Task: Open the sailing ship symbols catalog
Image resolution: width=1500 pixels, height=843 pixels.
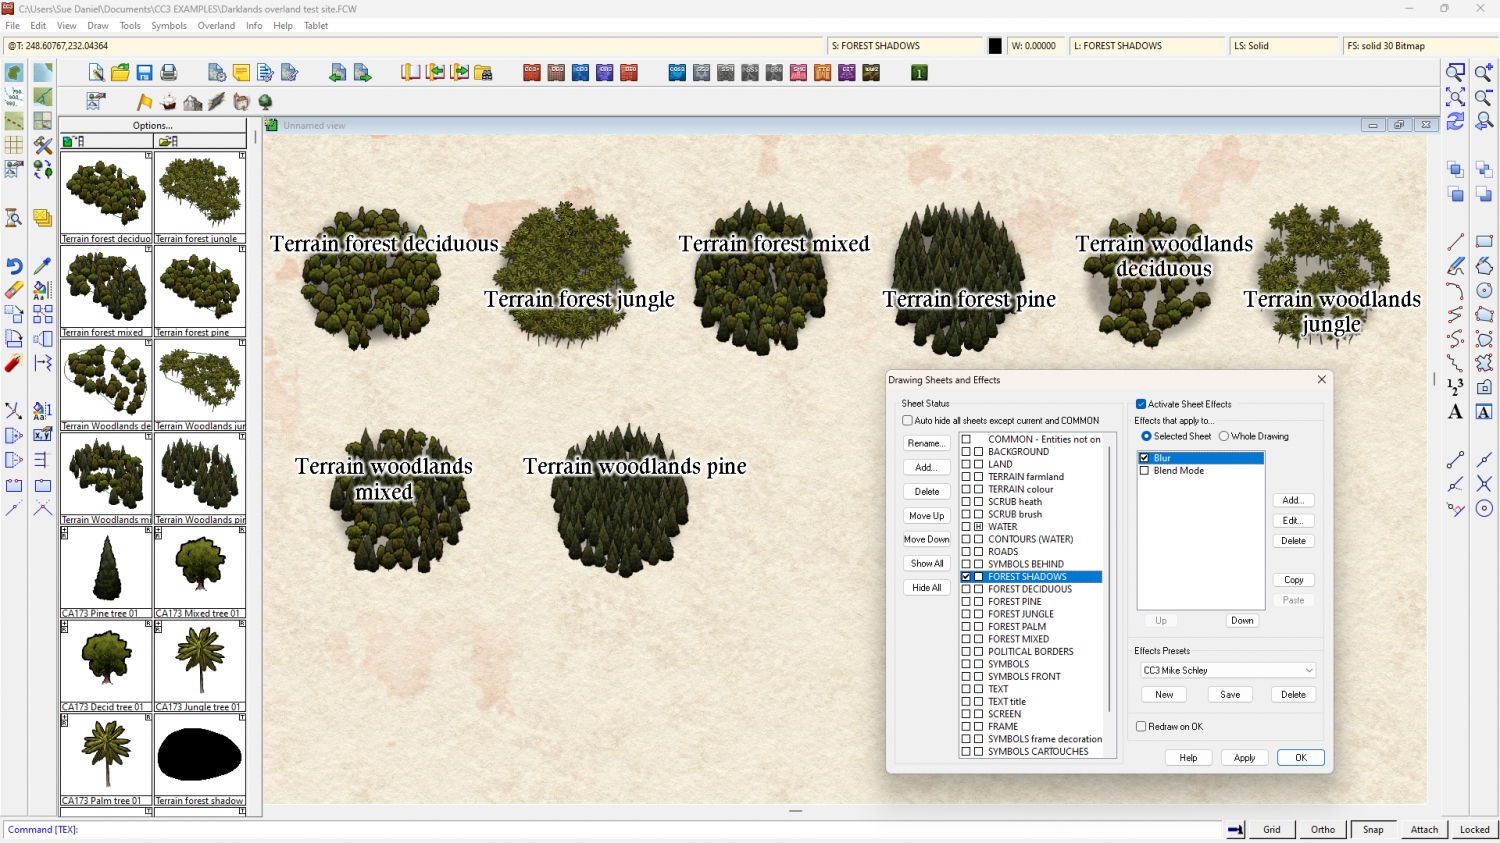Action: click(168, 101)
